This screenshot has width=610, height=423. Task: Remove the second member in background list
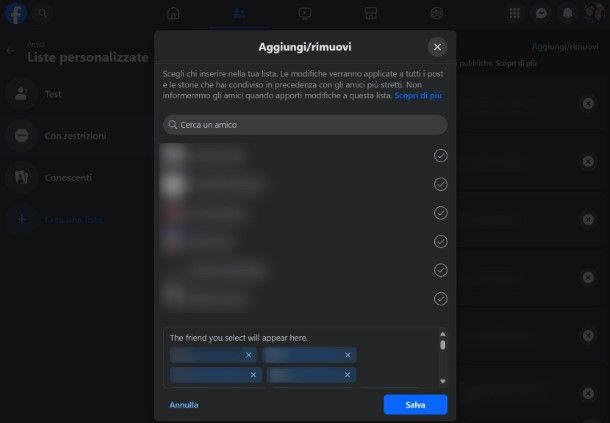588,161
